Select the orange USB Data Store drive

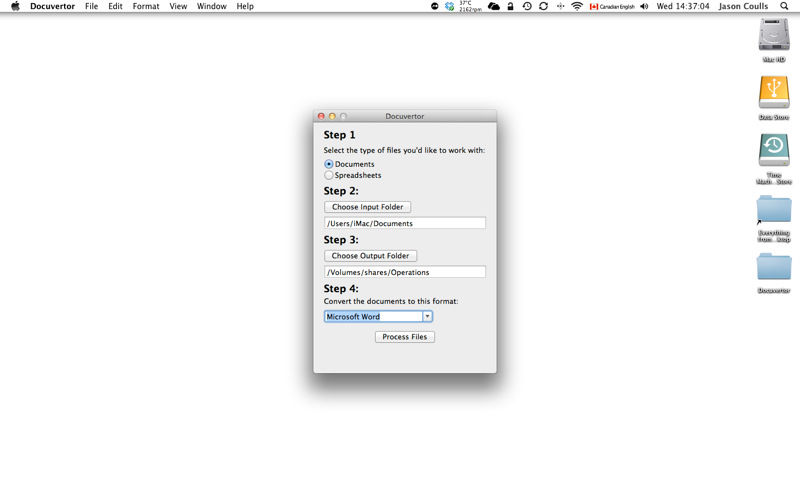pos(774,92)
